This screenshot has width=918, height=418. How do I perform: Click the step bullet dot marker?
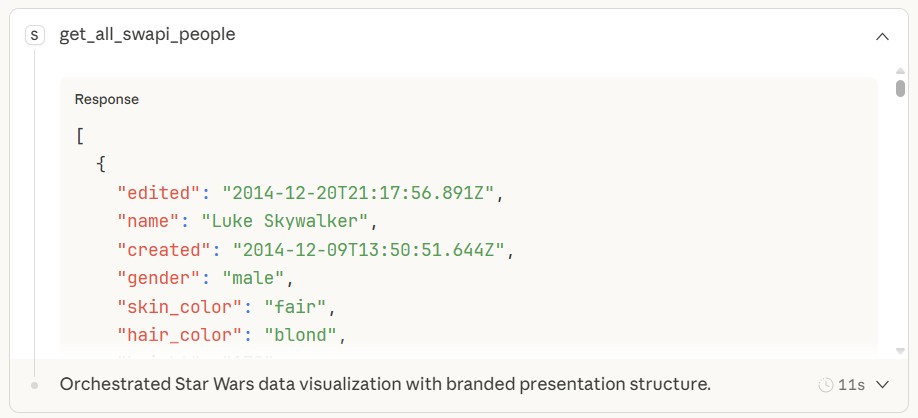pos(35,384)
